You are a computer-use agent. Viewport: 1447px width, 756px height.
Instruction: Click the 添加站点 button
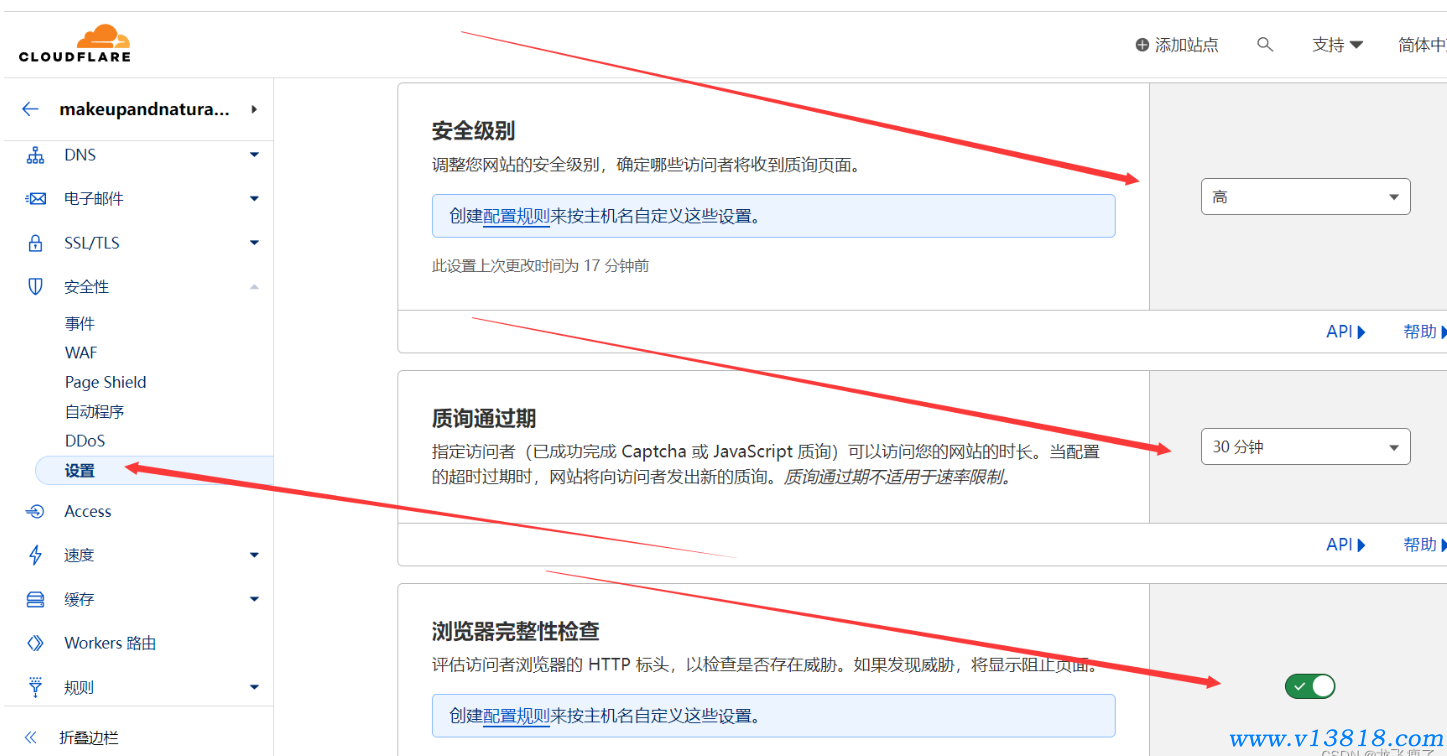tap(1177, 45)
